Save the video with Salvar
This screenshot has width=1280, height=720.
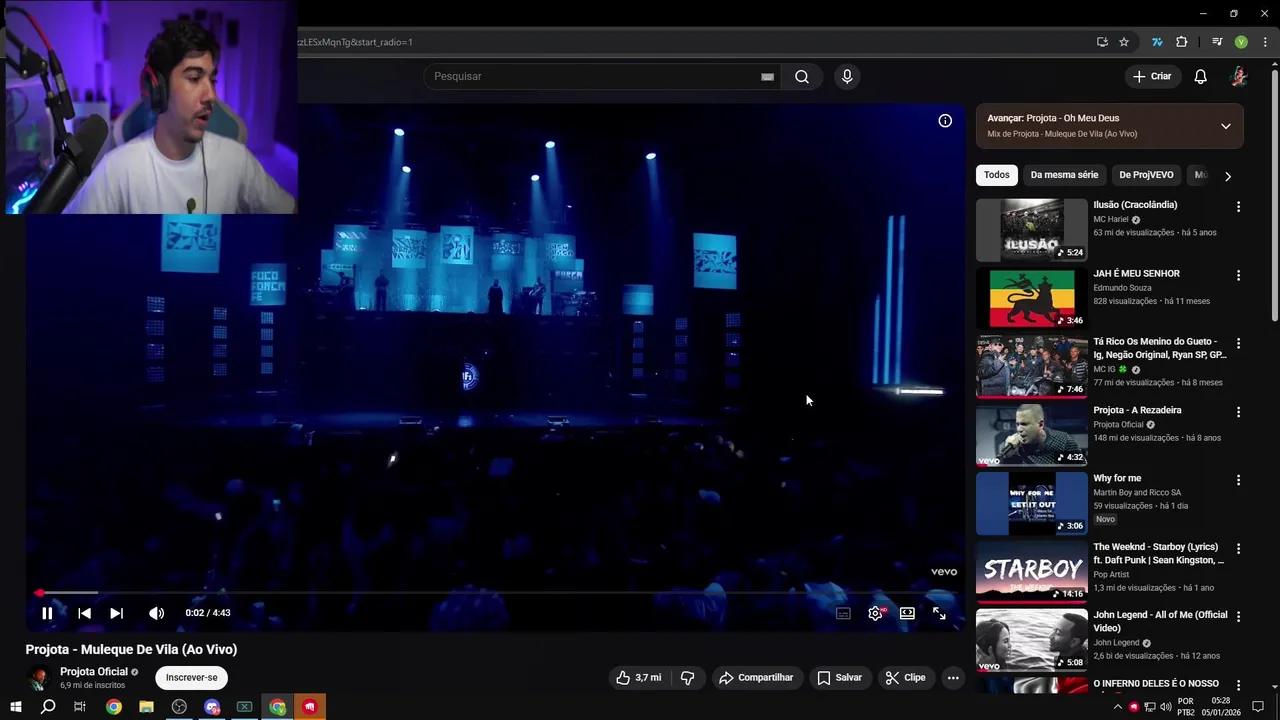839,678
